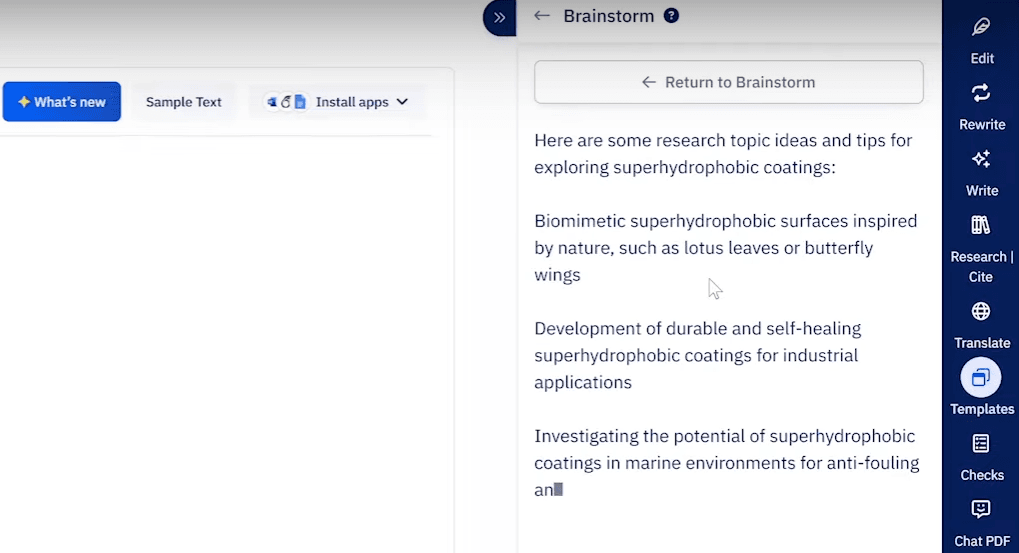Open the Templates tool
This screenshot has width=1019, height=553.
[x=981, y=387]
